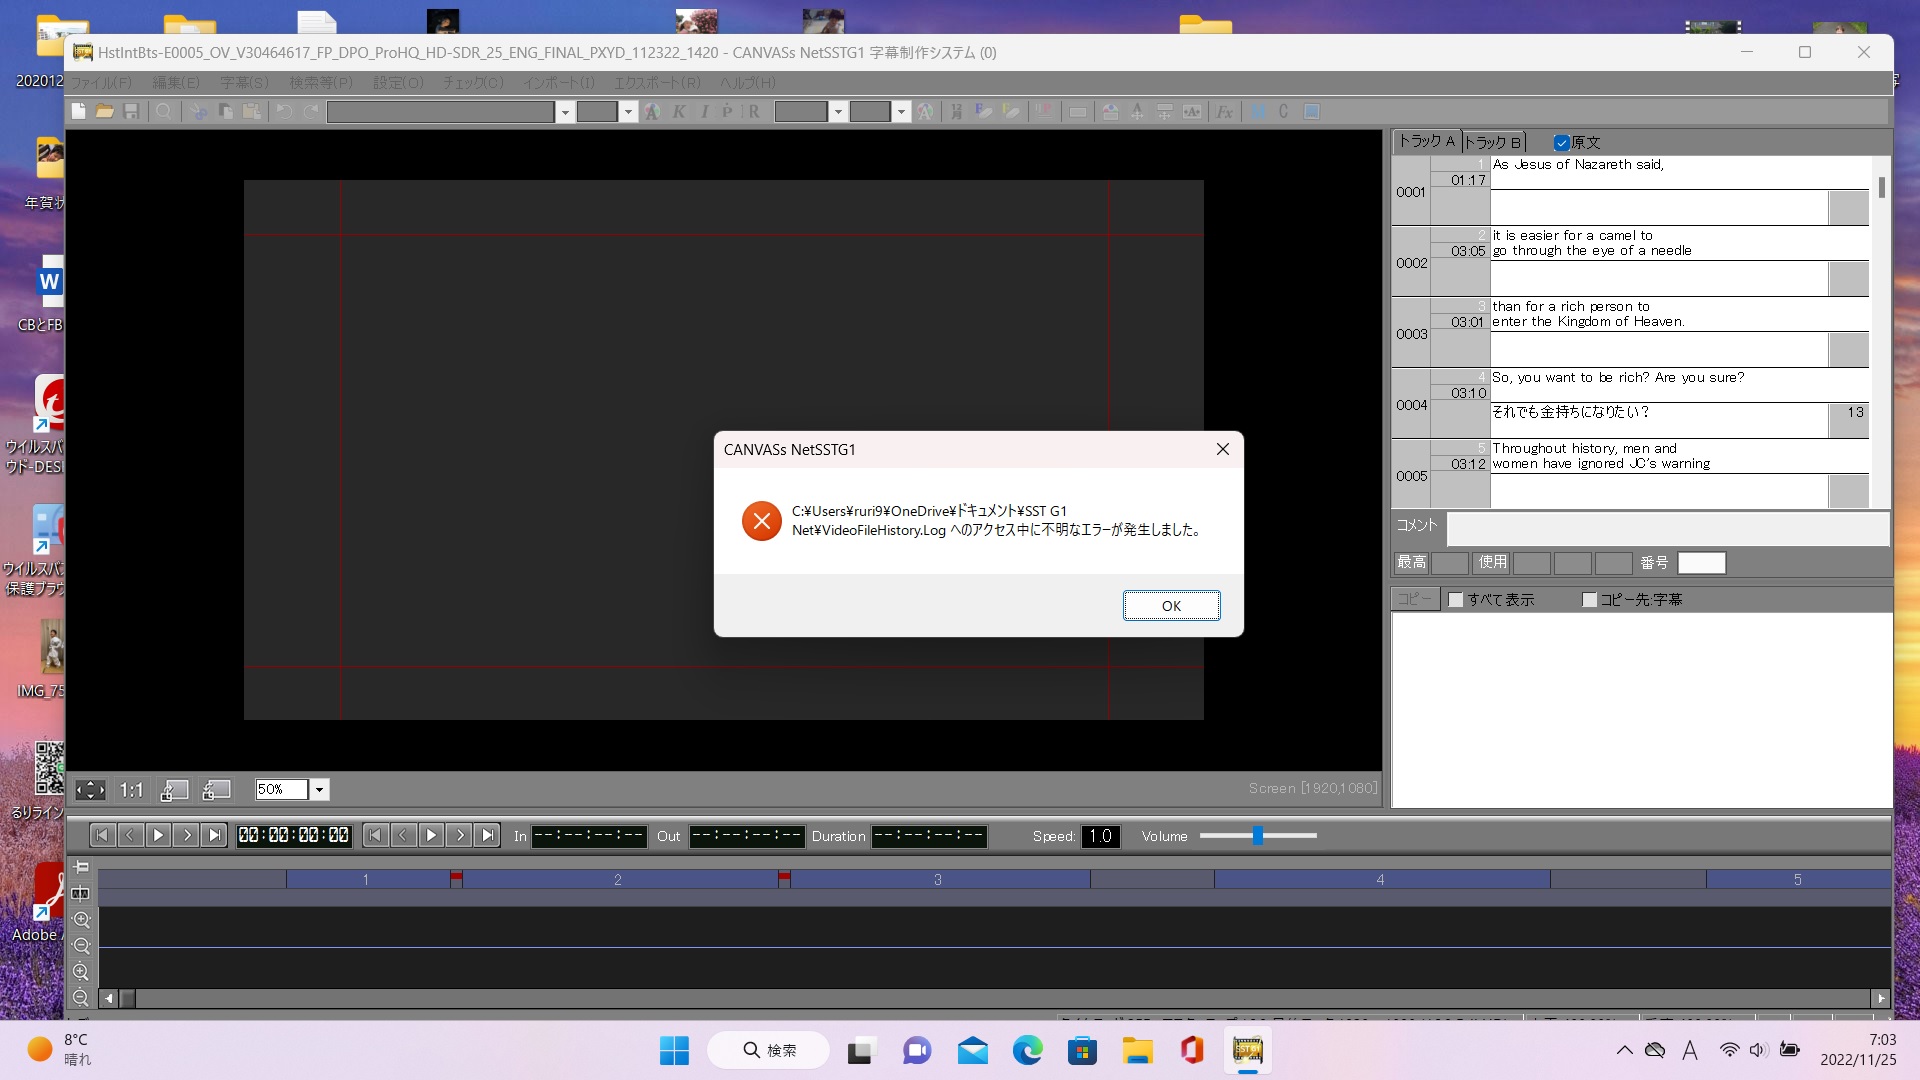Open the font size dropdown beside font name

628,112
